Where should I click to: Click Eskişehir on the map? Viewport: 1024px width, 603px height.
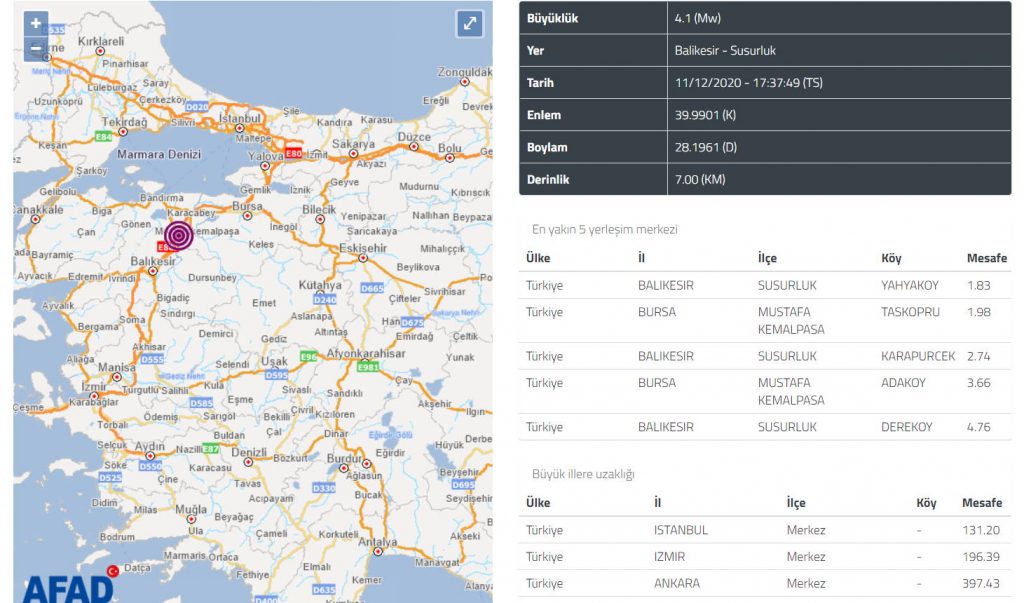[363, 248]
